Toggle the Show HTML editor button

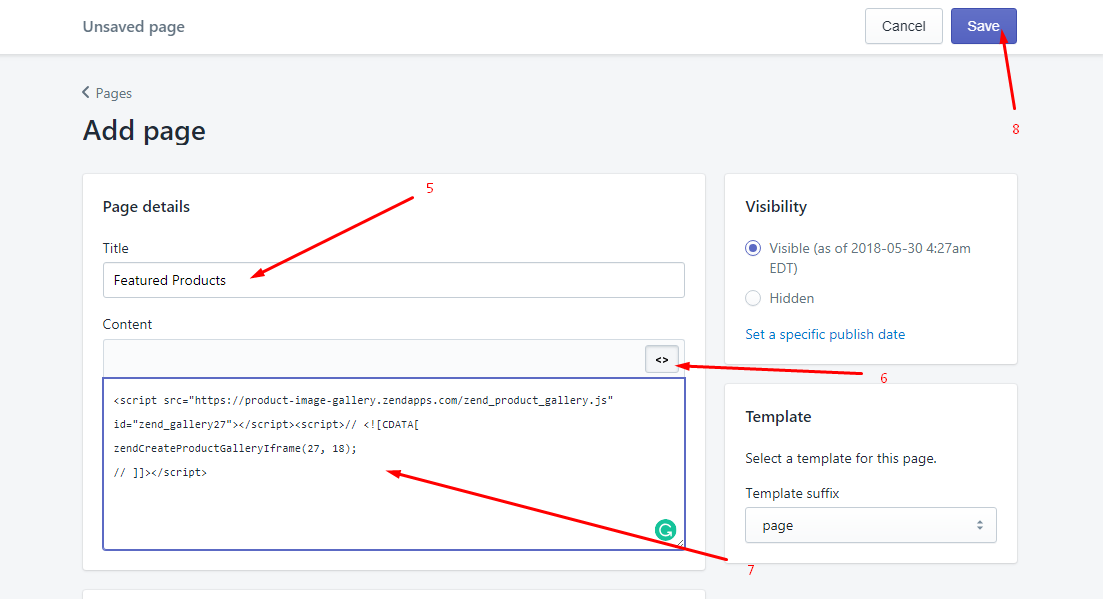point(662,359)
